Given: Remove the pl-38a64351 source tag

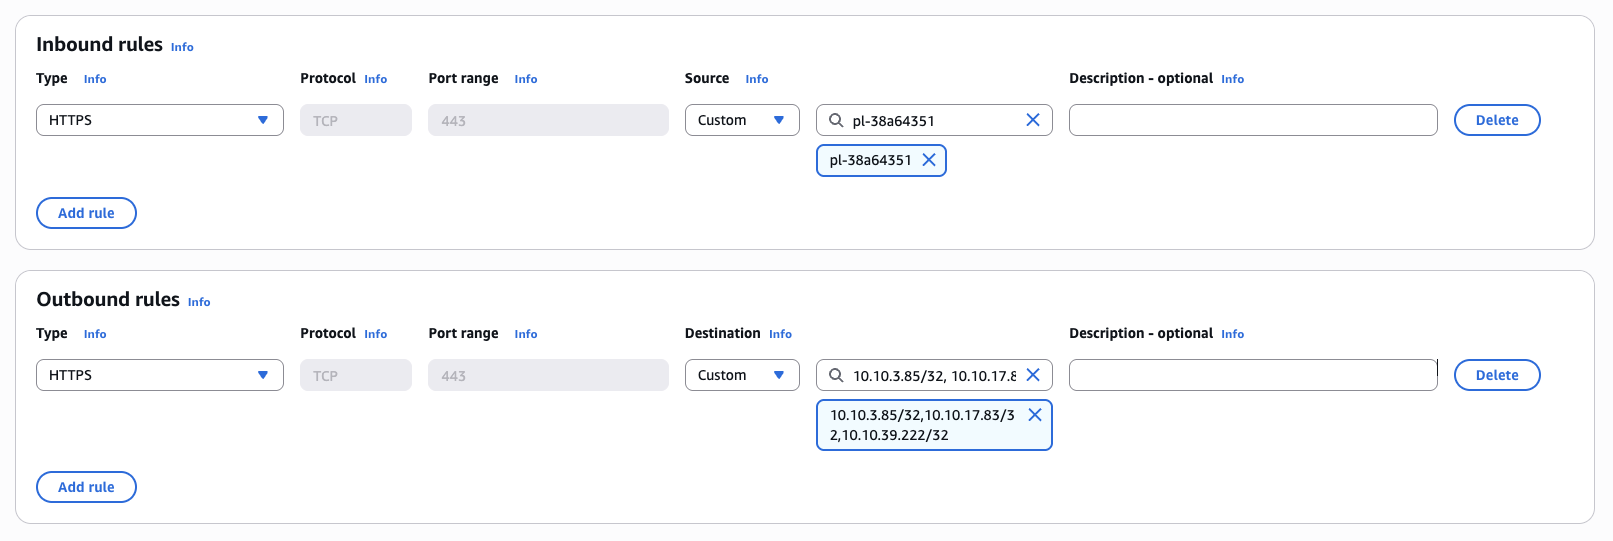Looking at the screenshot, I should tap(929, 160).
